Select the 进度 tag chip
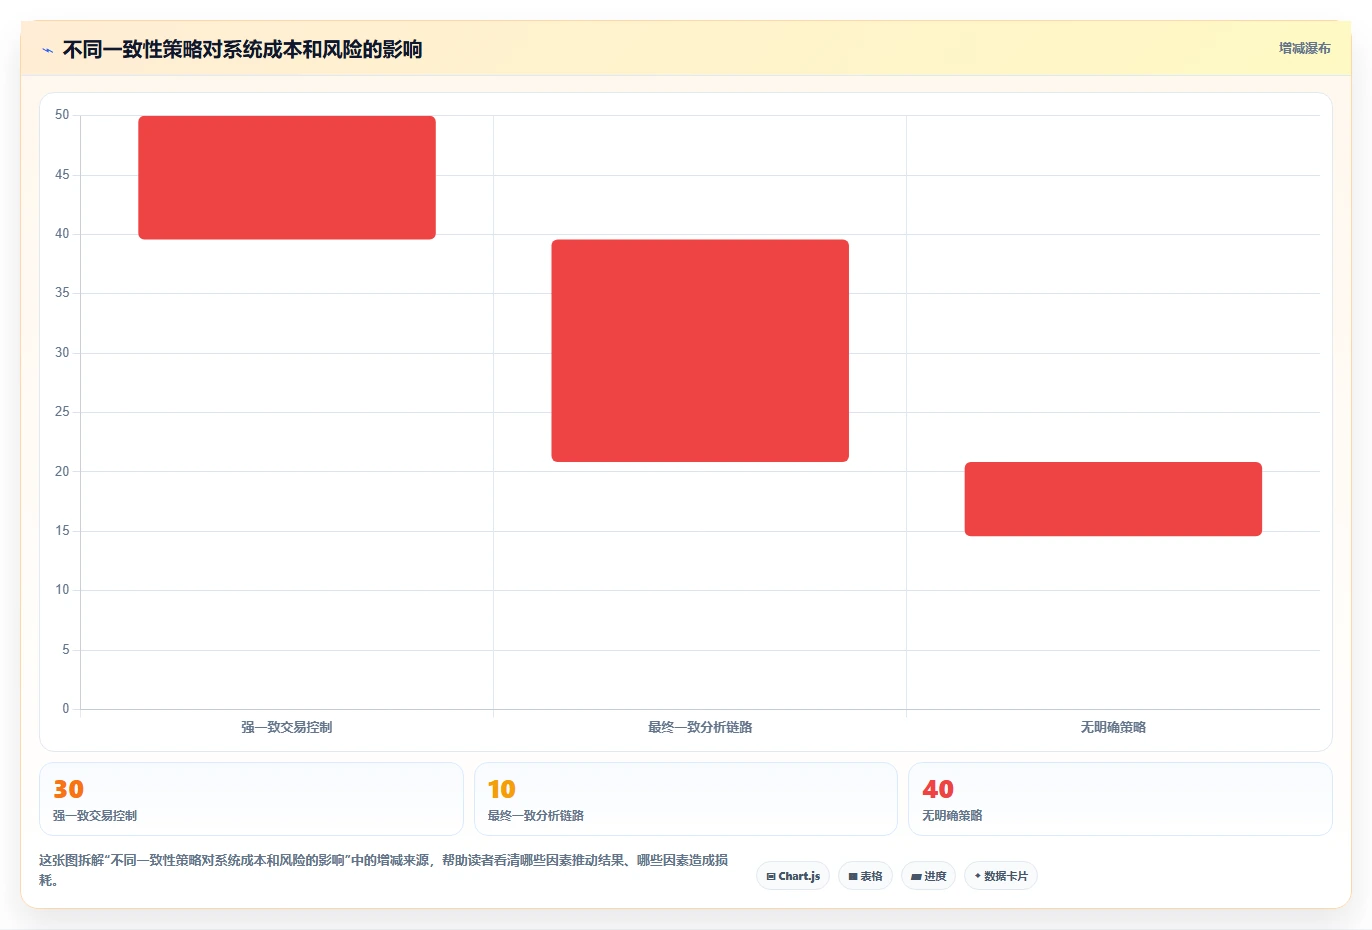 click(928, 876)
